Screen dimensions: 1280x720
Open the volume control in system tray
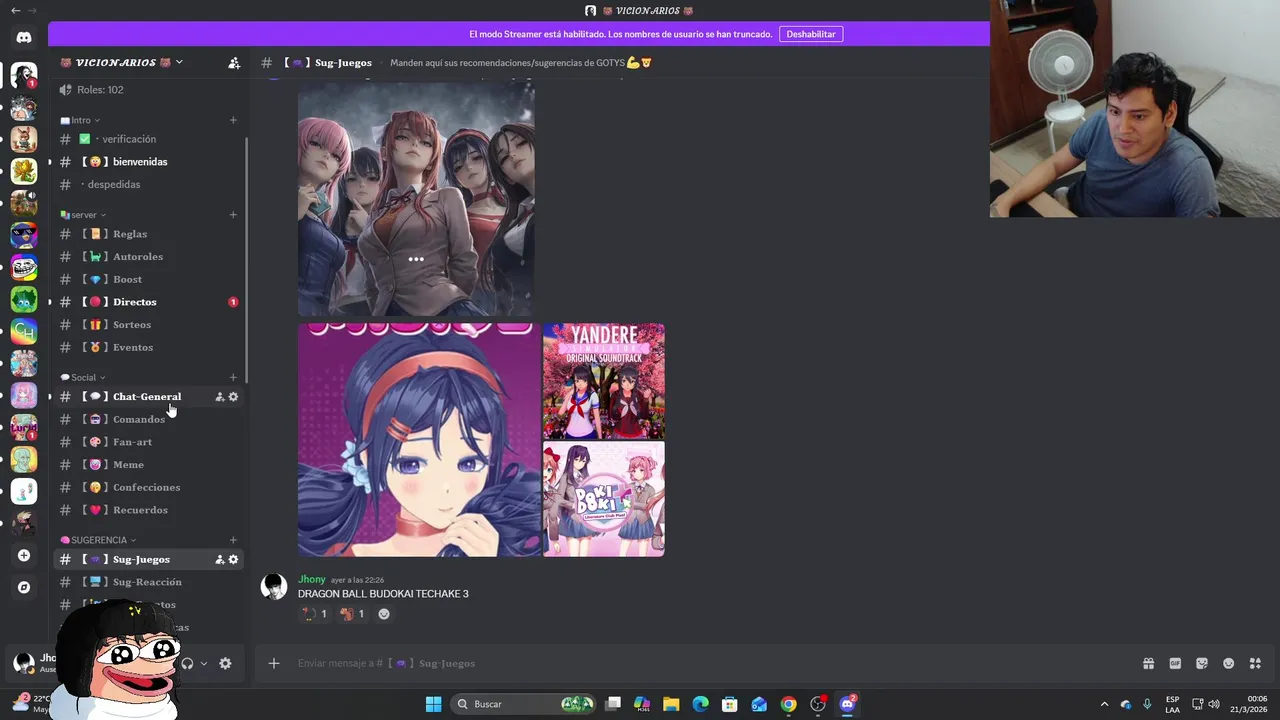coord(1214,704)
